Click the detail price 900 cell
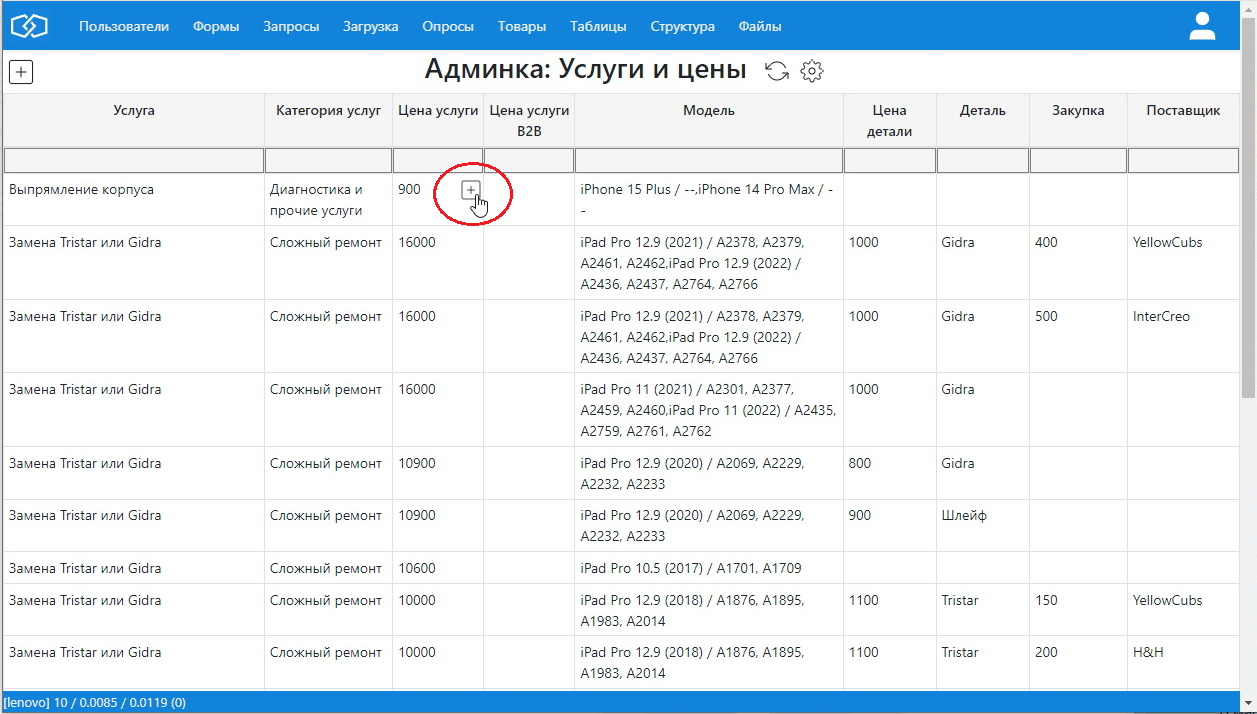This screenshot has height=714, width=1257. (890, 526)
